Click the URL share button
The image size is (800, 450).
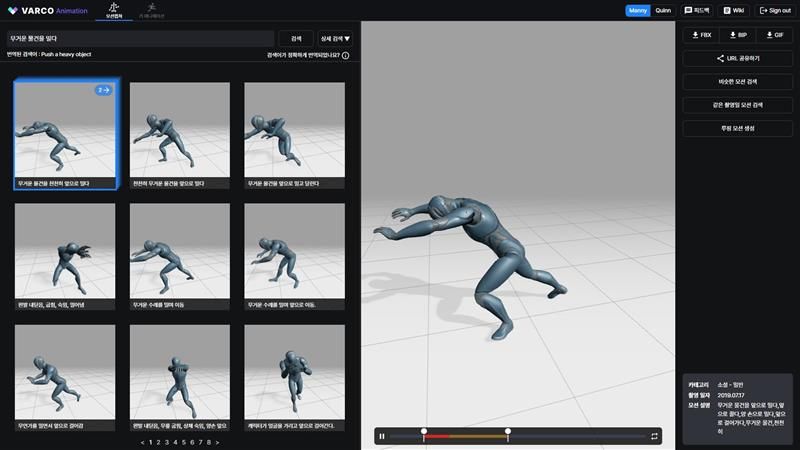coord(737,59)
